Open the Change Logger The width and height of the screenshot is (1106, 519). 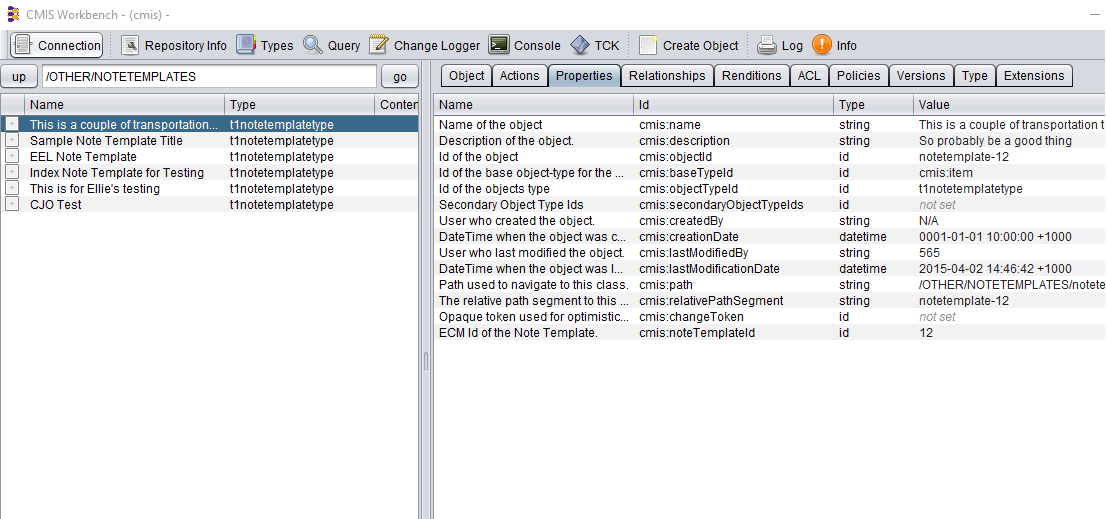(425, 45)
